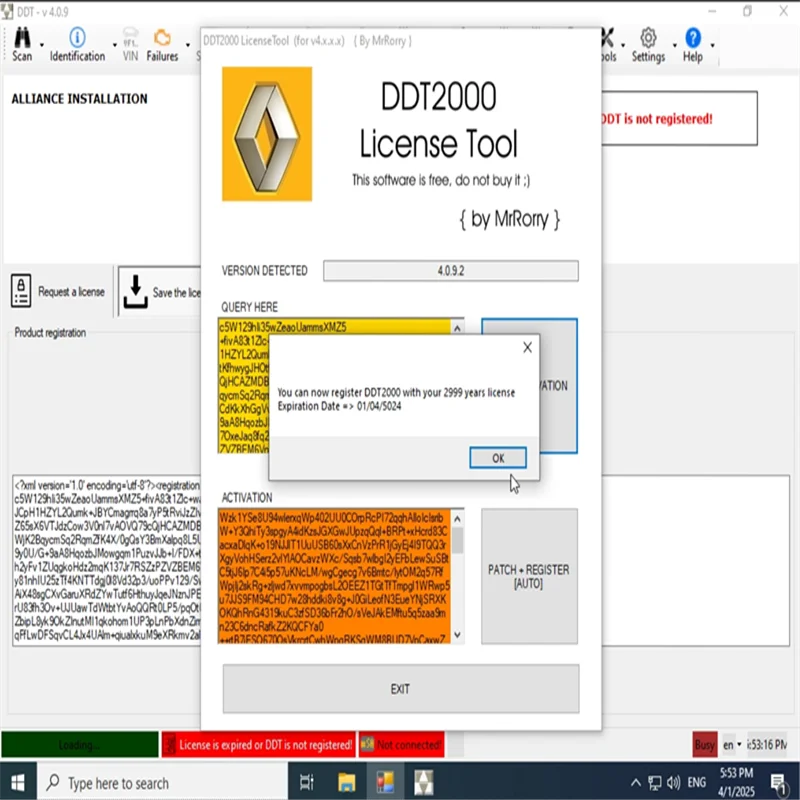Screen dimensions: 800x800
Task: Click the EXIT button
Action: click(x=401, y=689)
